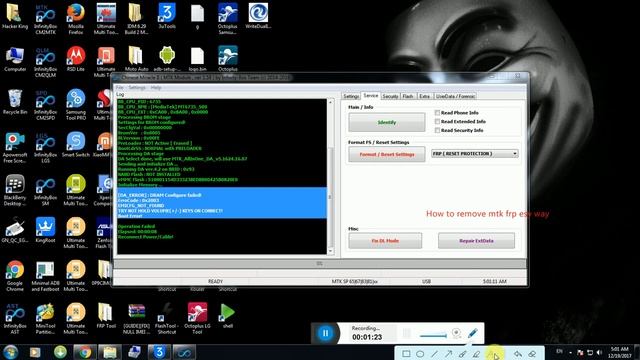Open the BlackBerry Desktop shortcut
This screenshot has width=640, height=360.
point(15,191)
